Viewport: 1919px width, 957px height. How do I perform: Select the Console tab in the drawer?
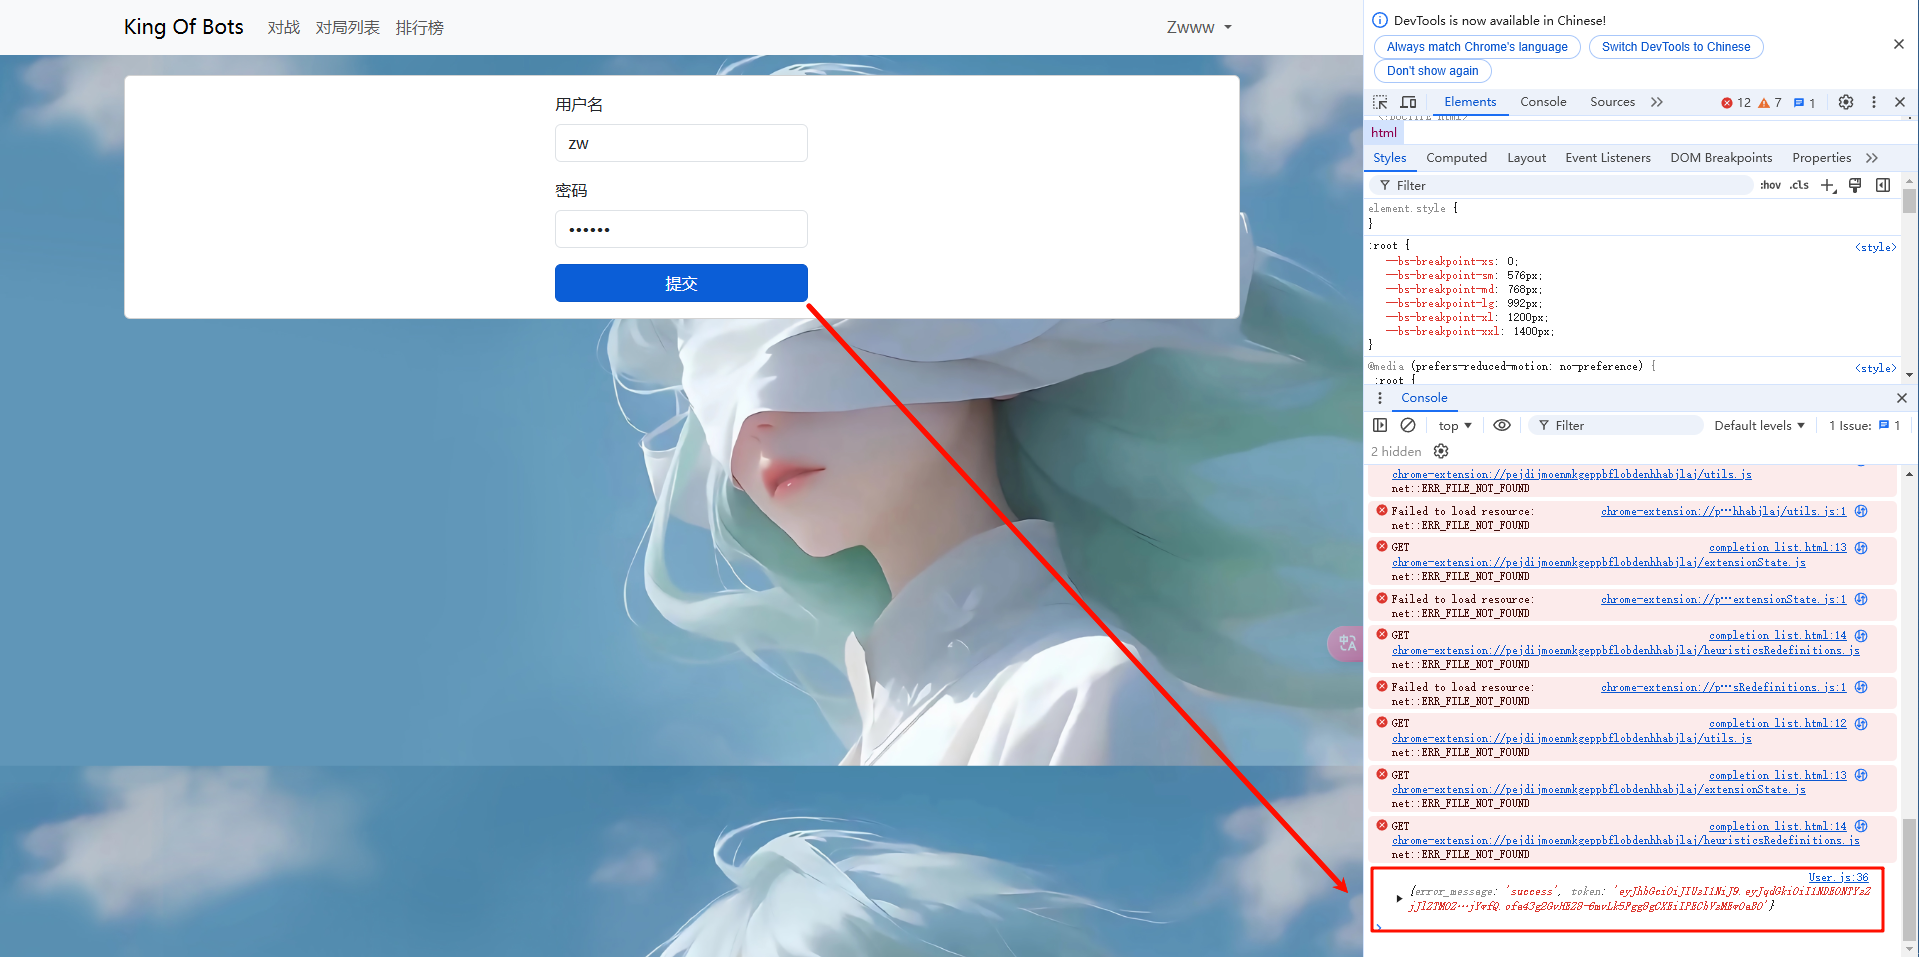coord(1424,398)
